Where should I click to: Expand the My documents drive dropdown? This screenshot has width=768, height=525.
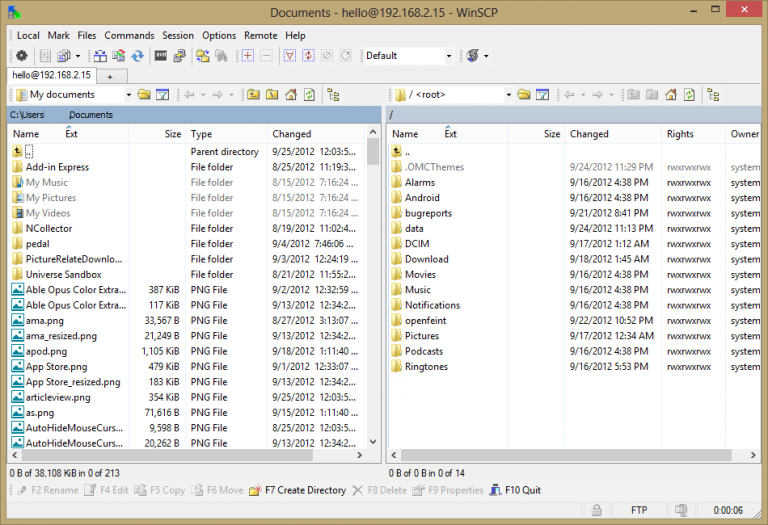[128, 95]
